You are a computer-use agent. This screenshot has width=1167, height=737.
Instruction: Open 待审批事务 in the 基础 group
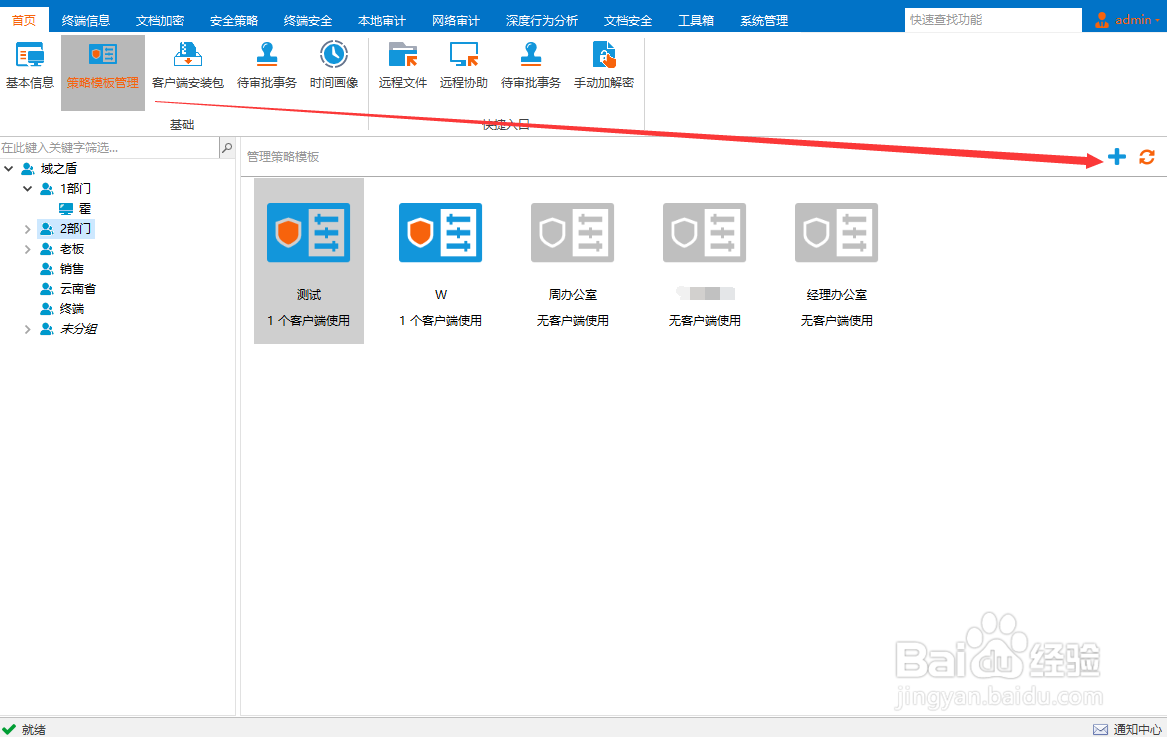(x=266, y=66)
